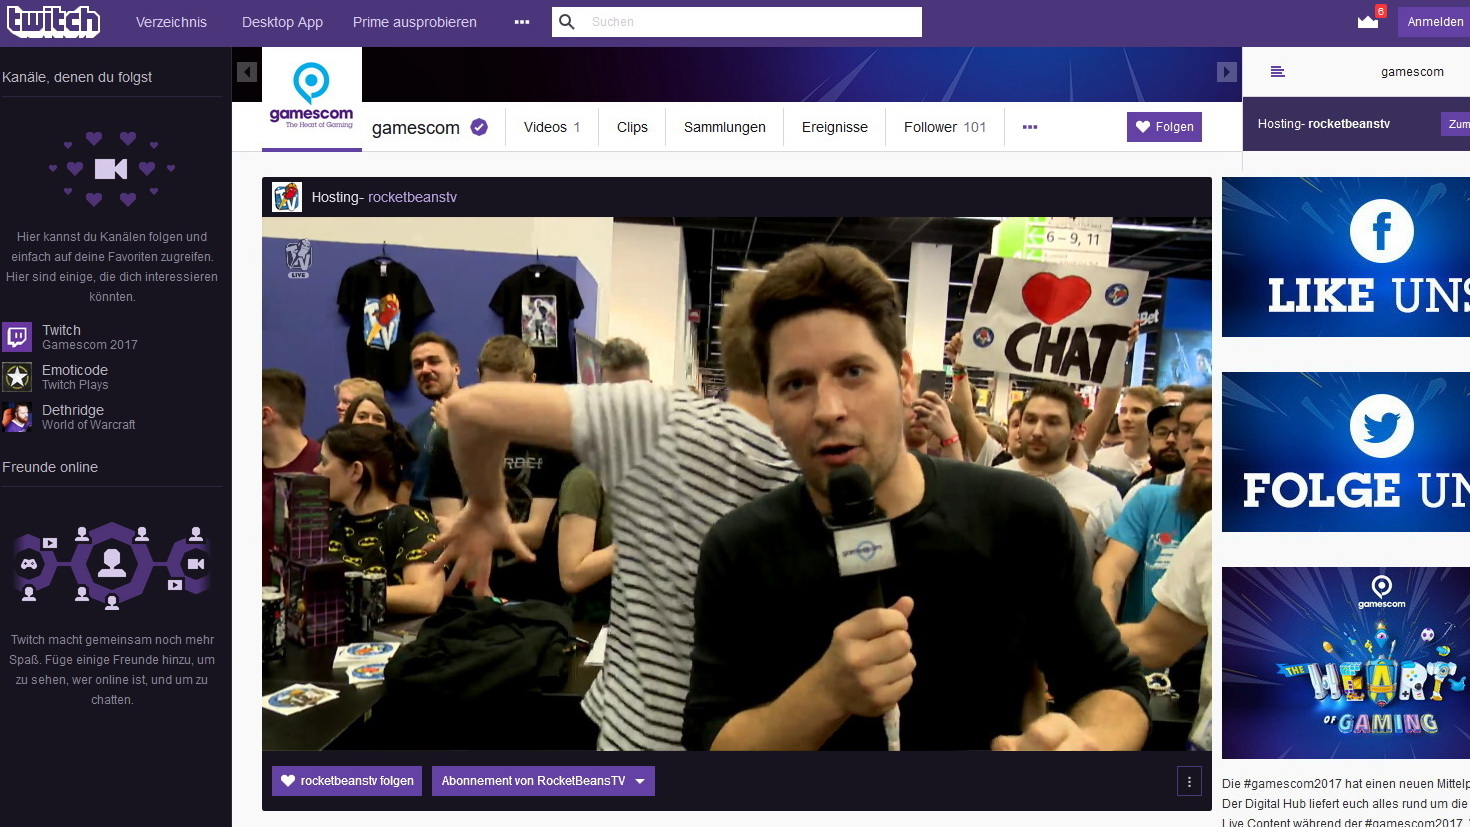
Task: Click the Freunde online heading
Action: [x=50, y=467]
